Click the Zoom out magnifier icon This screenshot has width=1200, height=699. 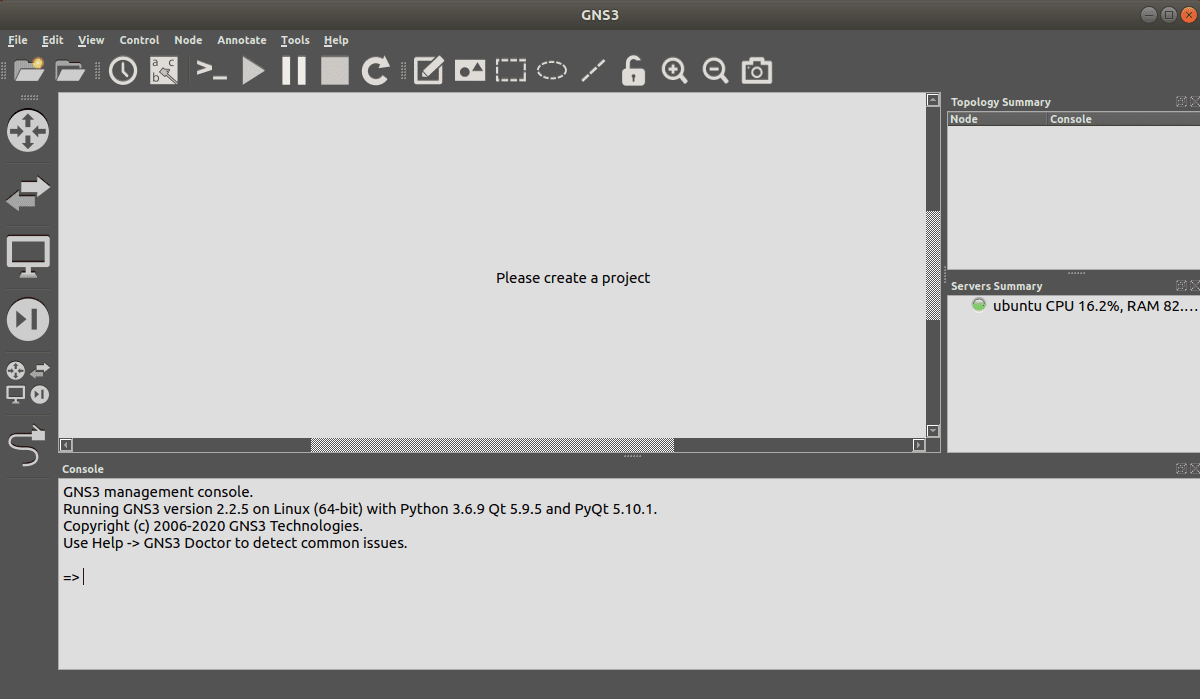(x=716, y=71)
